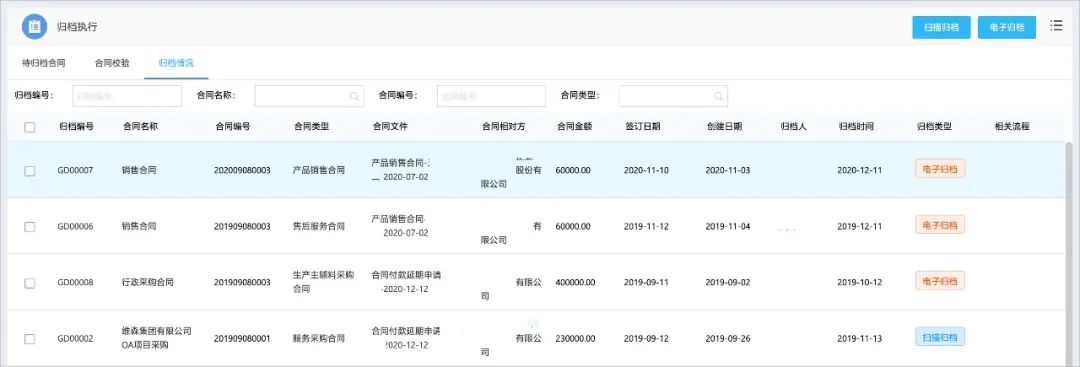Open the list menu icon at top right
The width and height of the screenshot is (1080, 367).
1056,26
